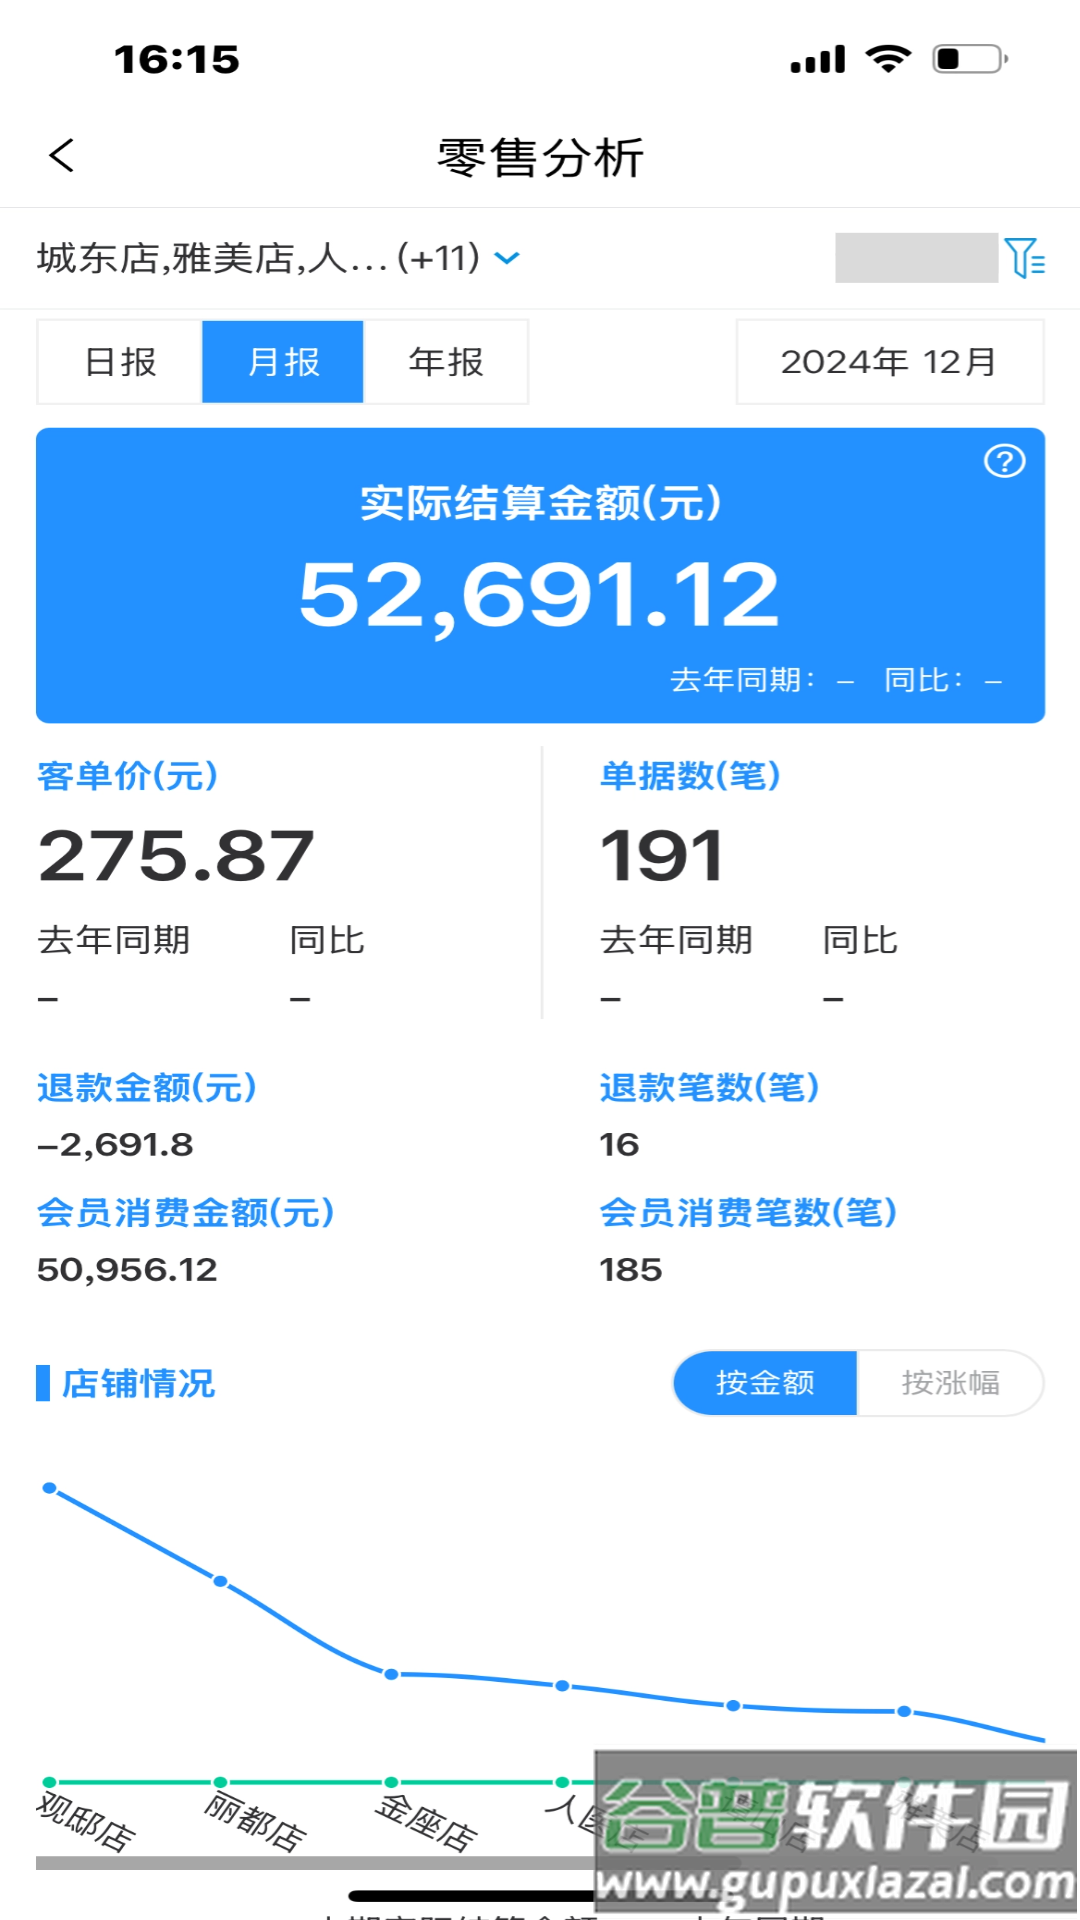Tap the 丽都店 axis label
This screenshot has width=1080, height=1920.
pyautogui.click(x=256, y=1822)
